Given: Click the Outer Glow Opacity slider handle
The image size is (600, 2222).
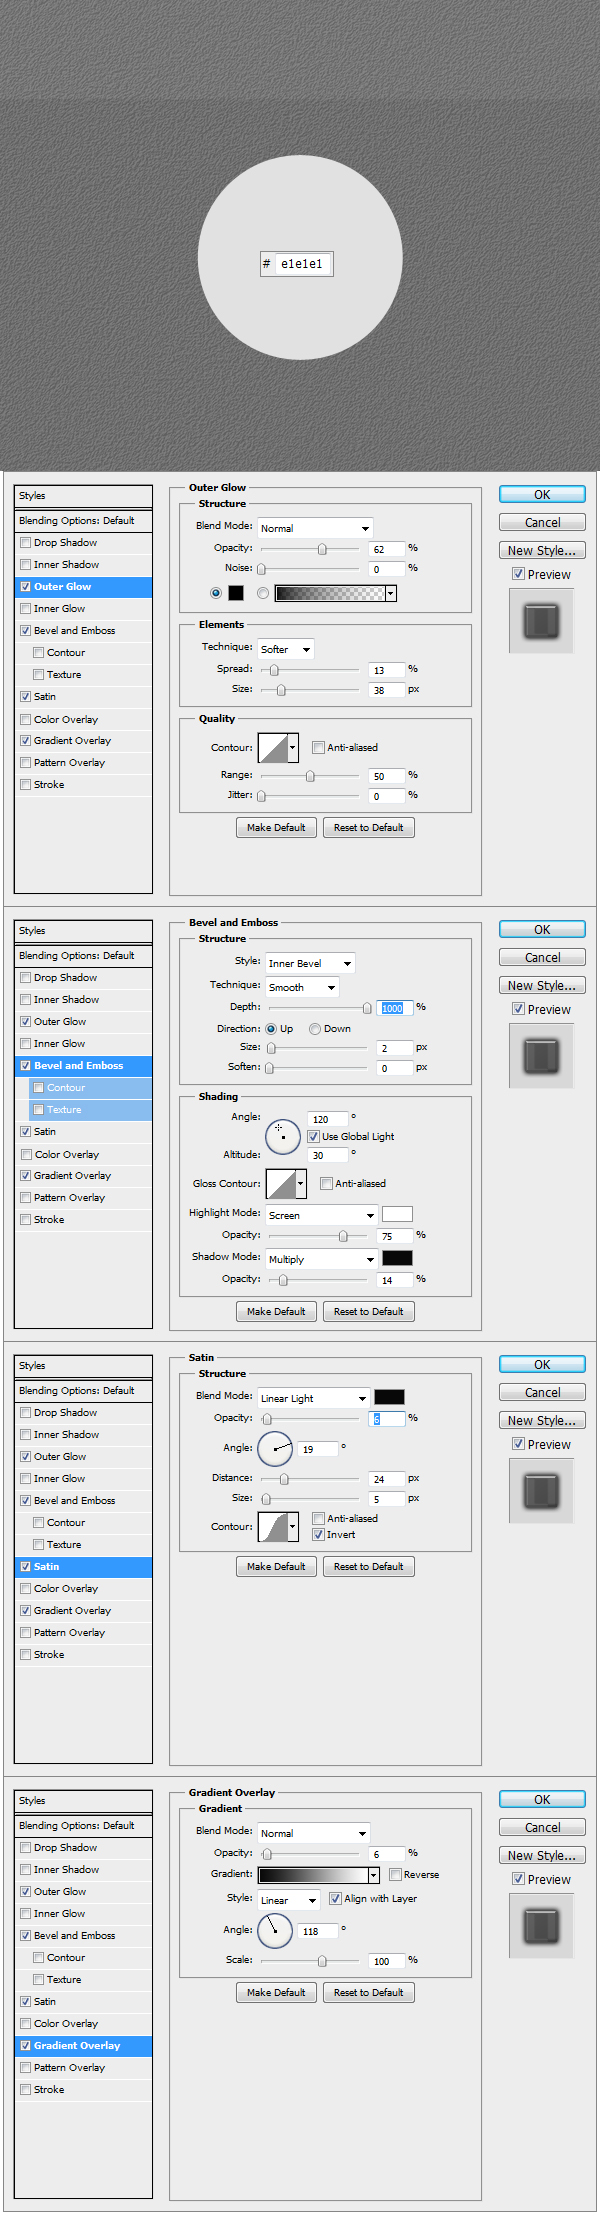Looking at the screenshot, I should [322, 549].
